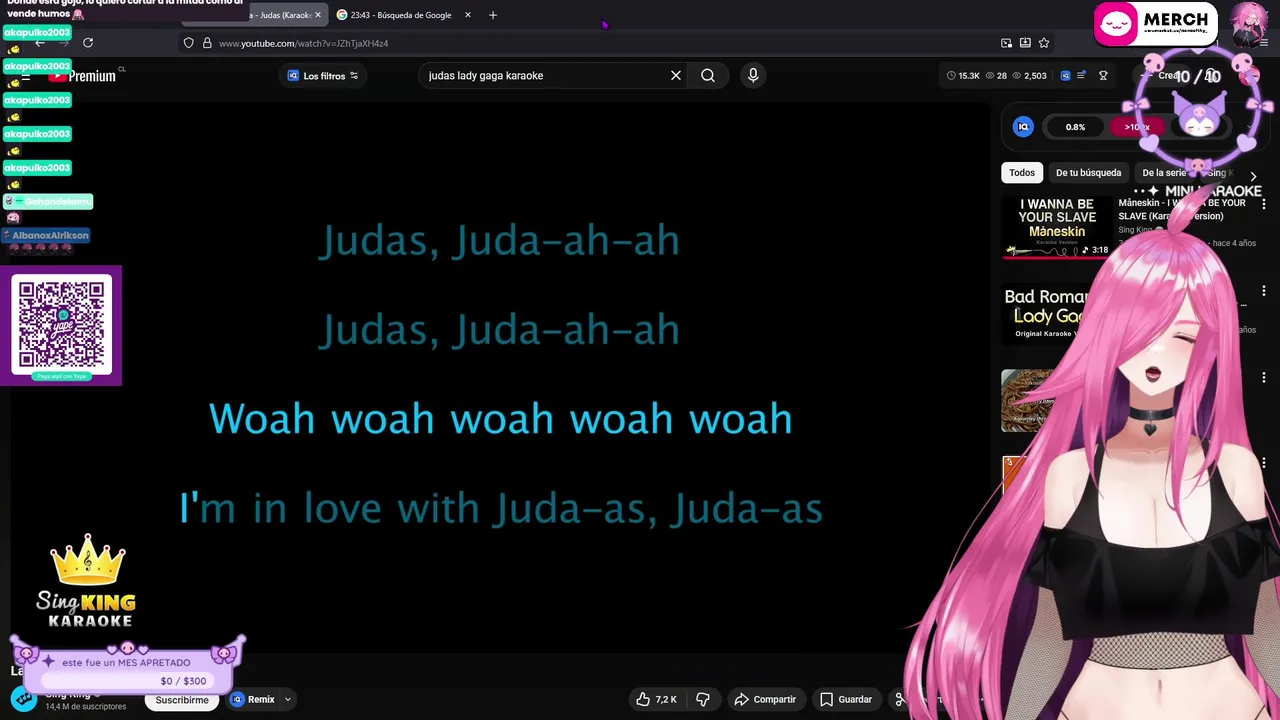The image size is (1280, 720).
Task: Start voice search with the microphone icon
Action: coord(753,75)
